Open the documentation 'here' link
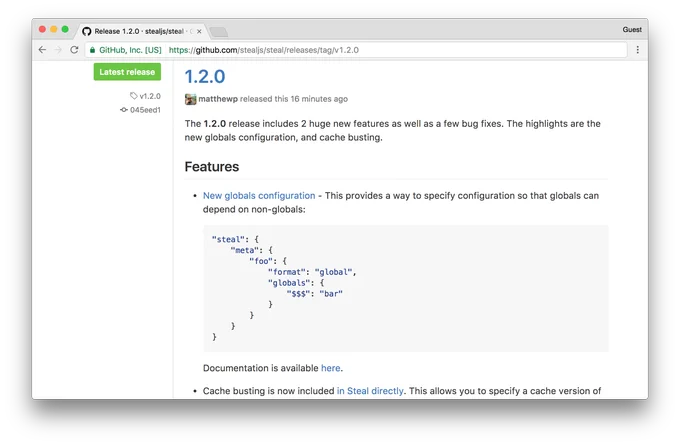 coord(330,368)
